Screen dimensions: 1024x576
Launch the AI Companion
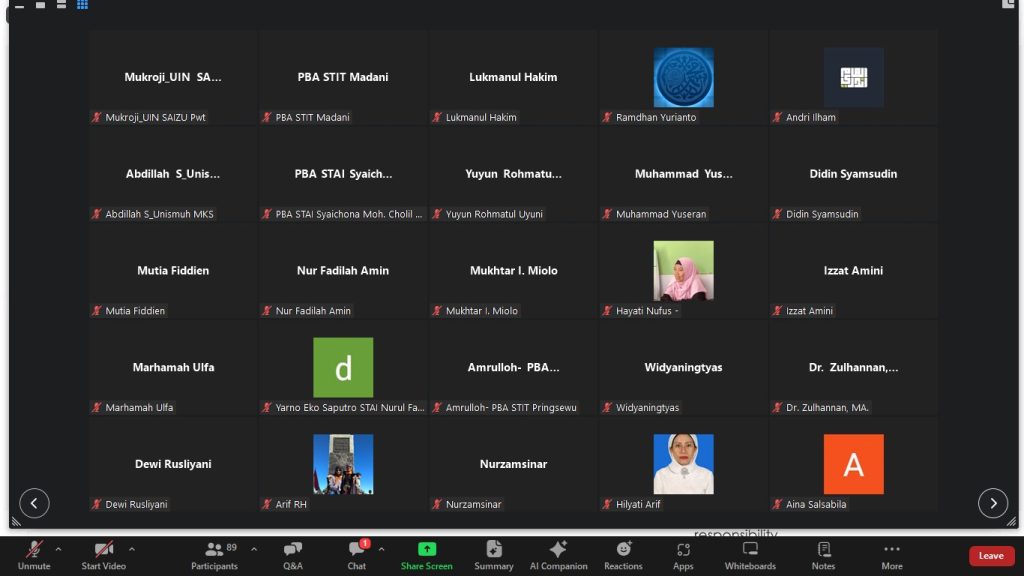pos(558,555)
